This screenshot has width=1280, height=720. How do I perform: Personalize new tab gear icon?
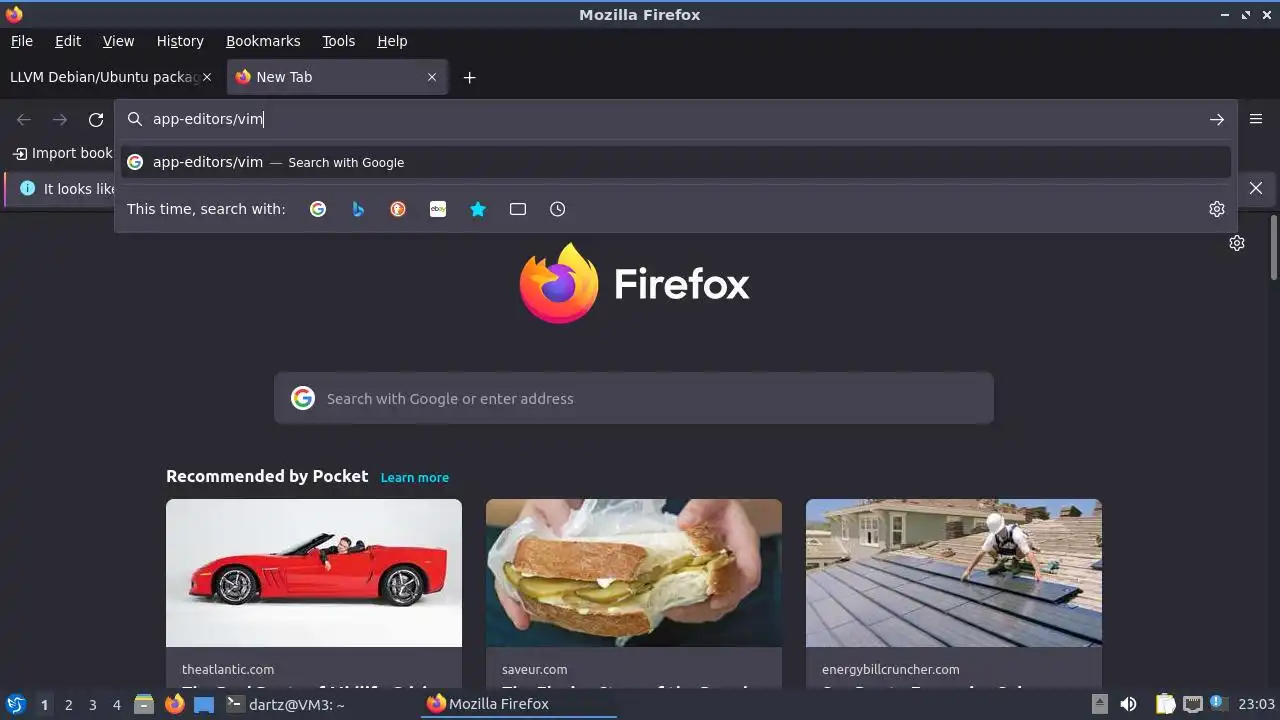[1237, 243]
